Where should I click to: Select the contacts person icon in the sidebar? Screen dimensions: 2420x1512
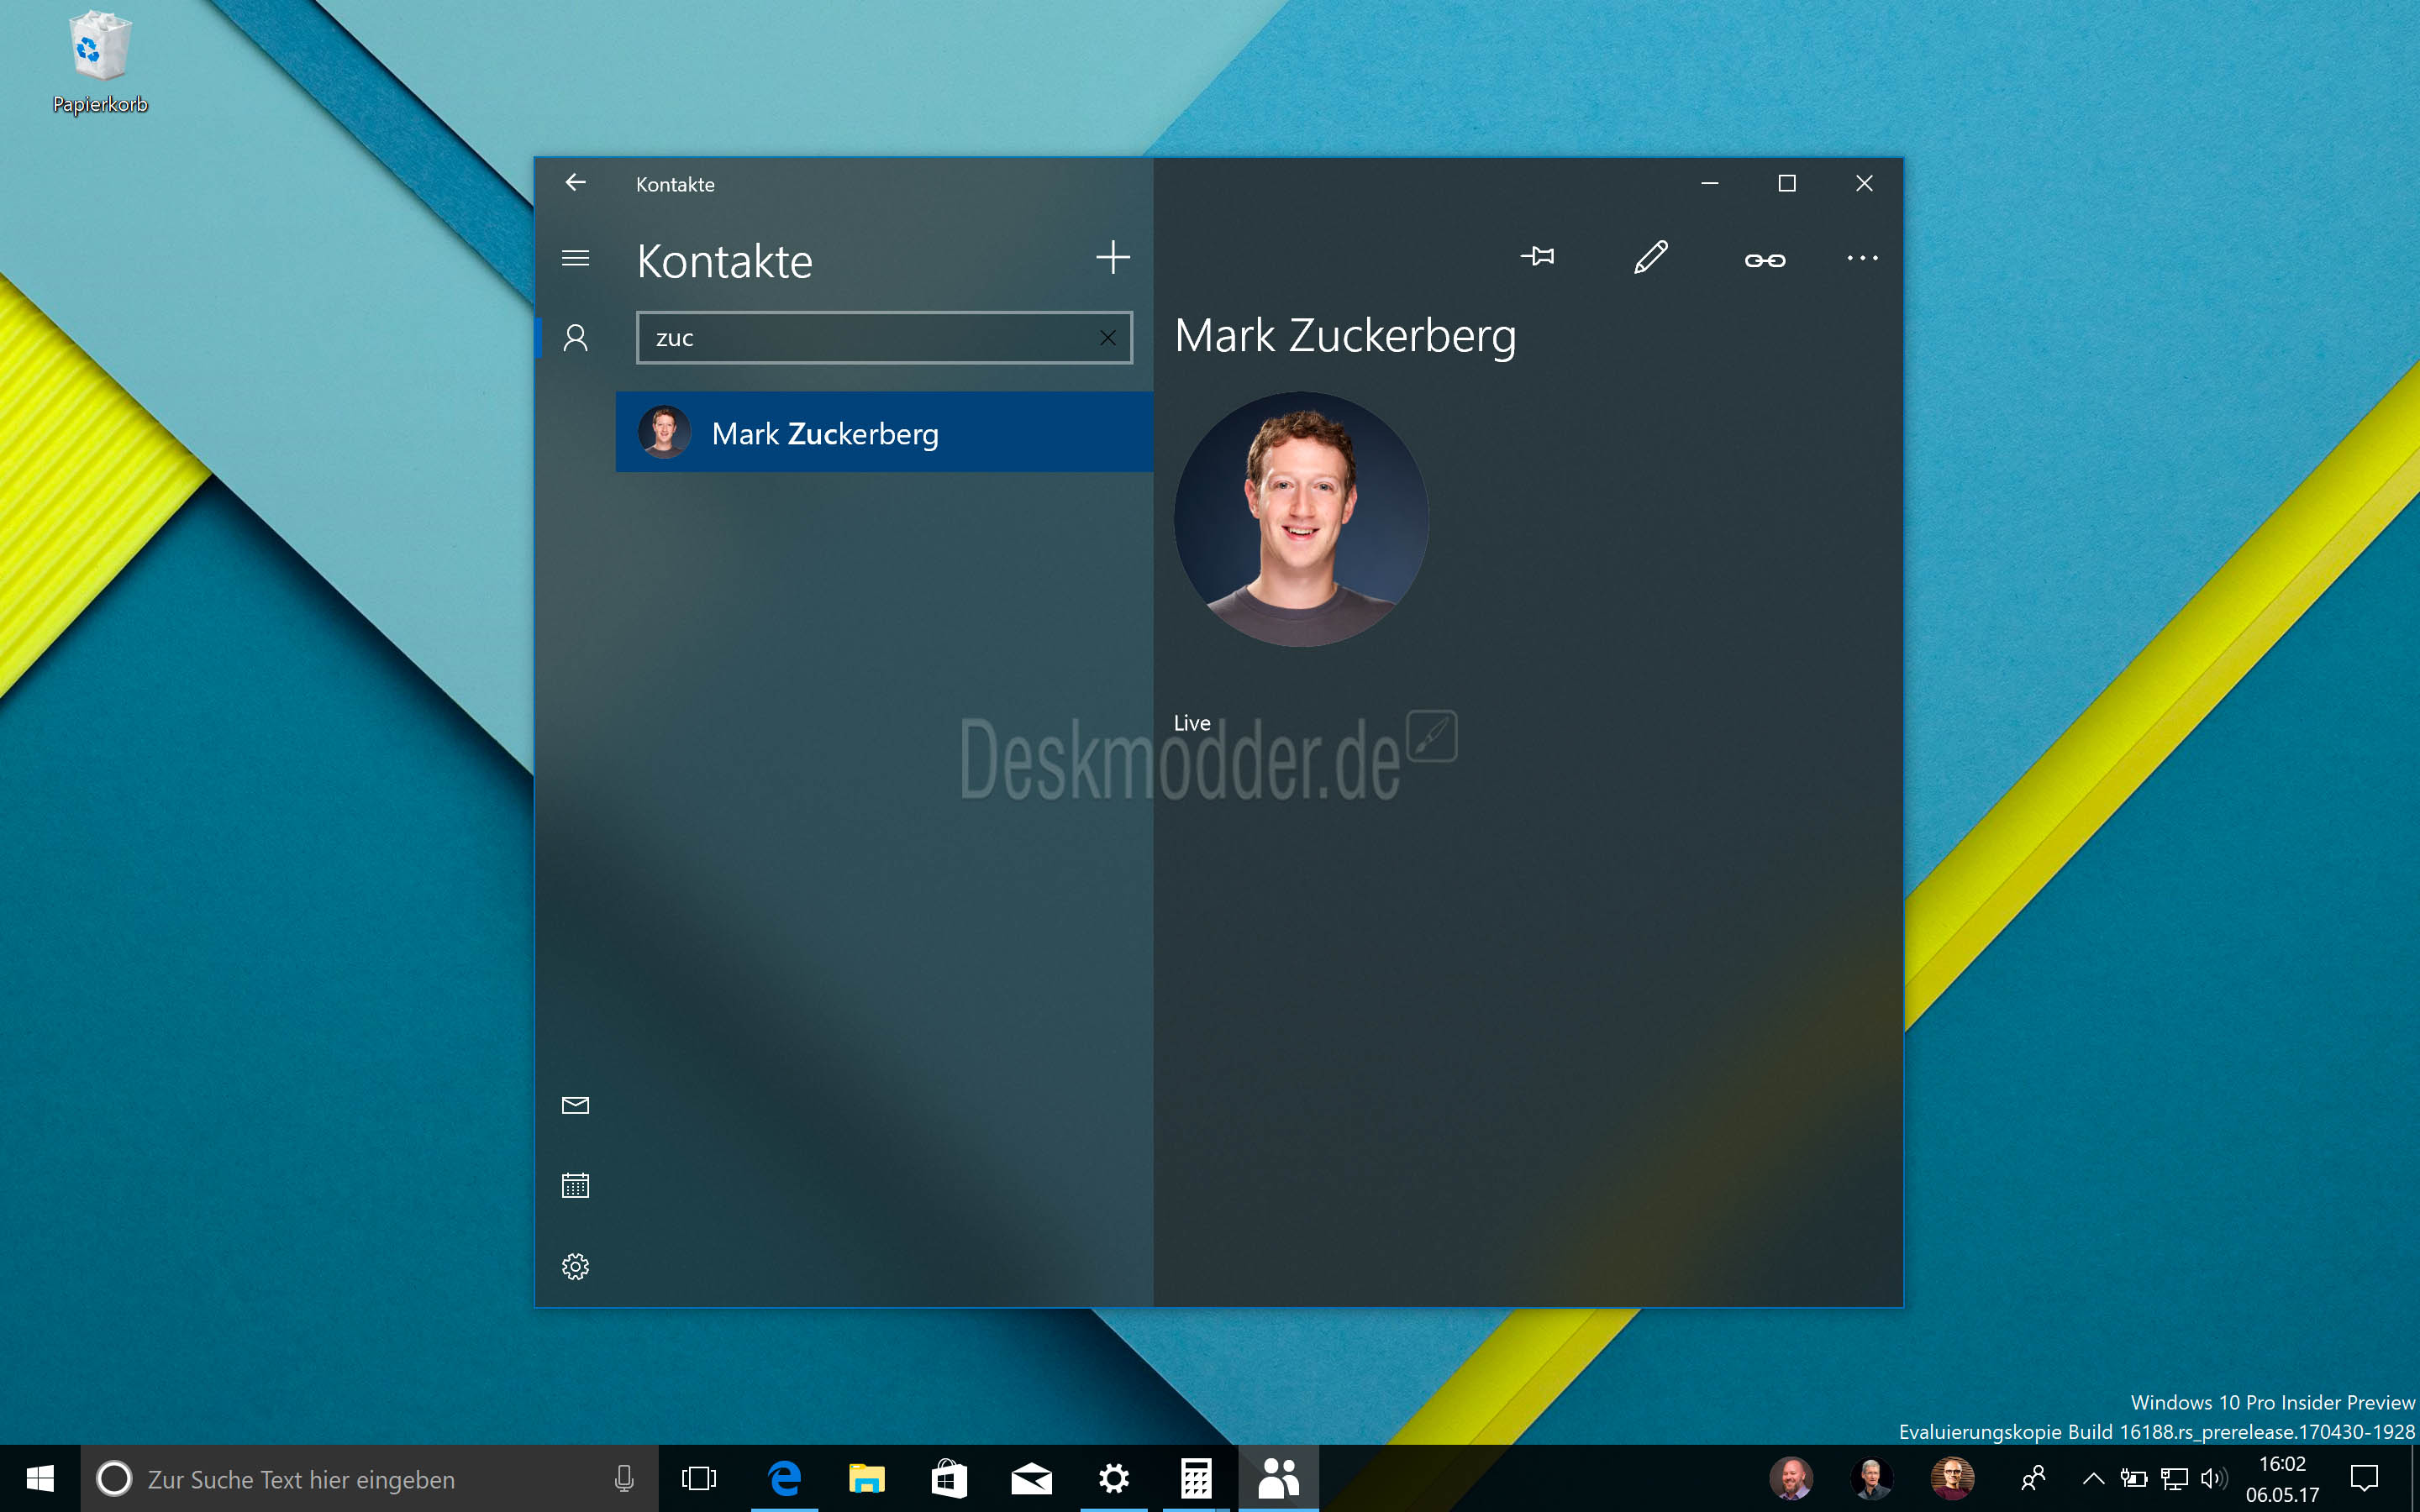coord(575,337)
